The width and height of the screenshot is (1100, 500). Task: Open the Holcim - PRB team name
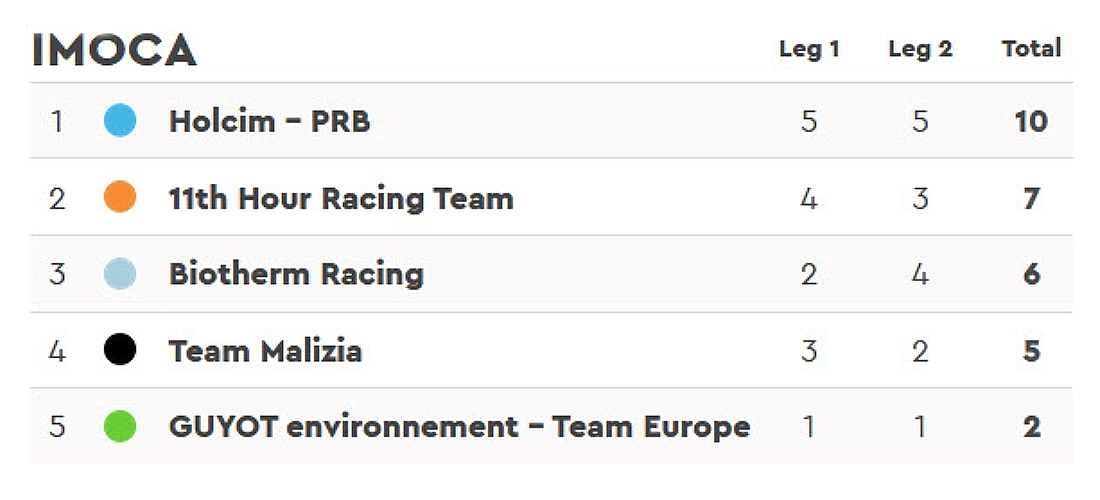(x=269, y=121)
